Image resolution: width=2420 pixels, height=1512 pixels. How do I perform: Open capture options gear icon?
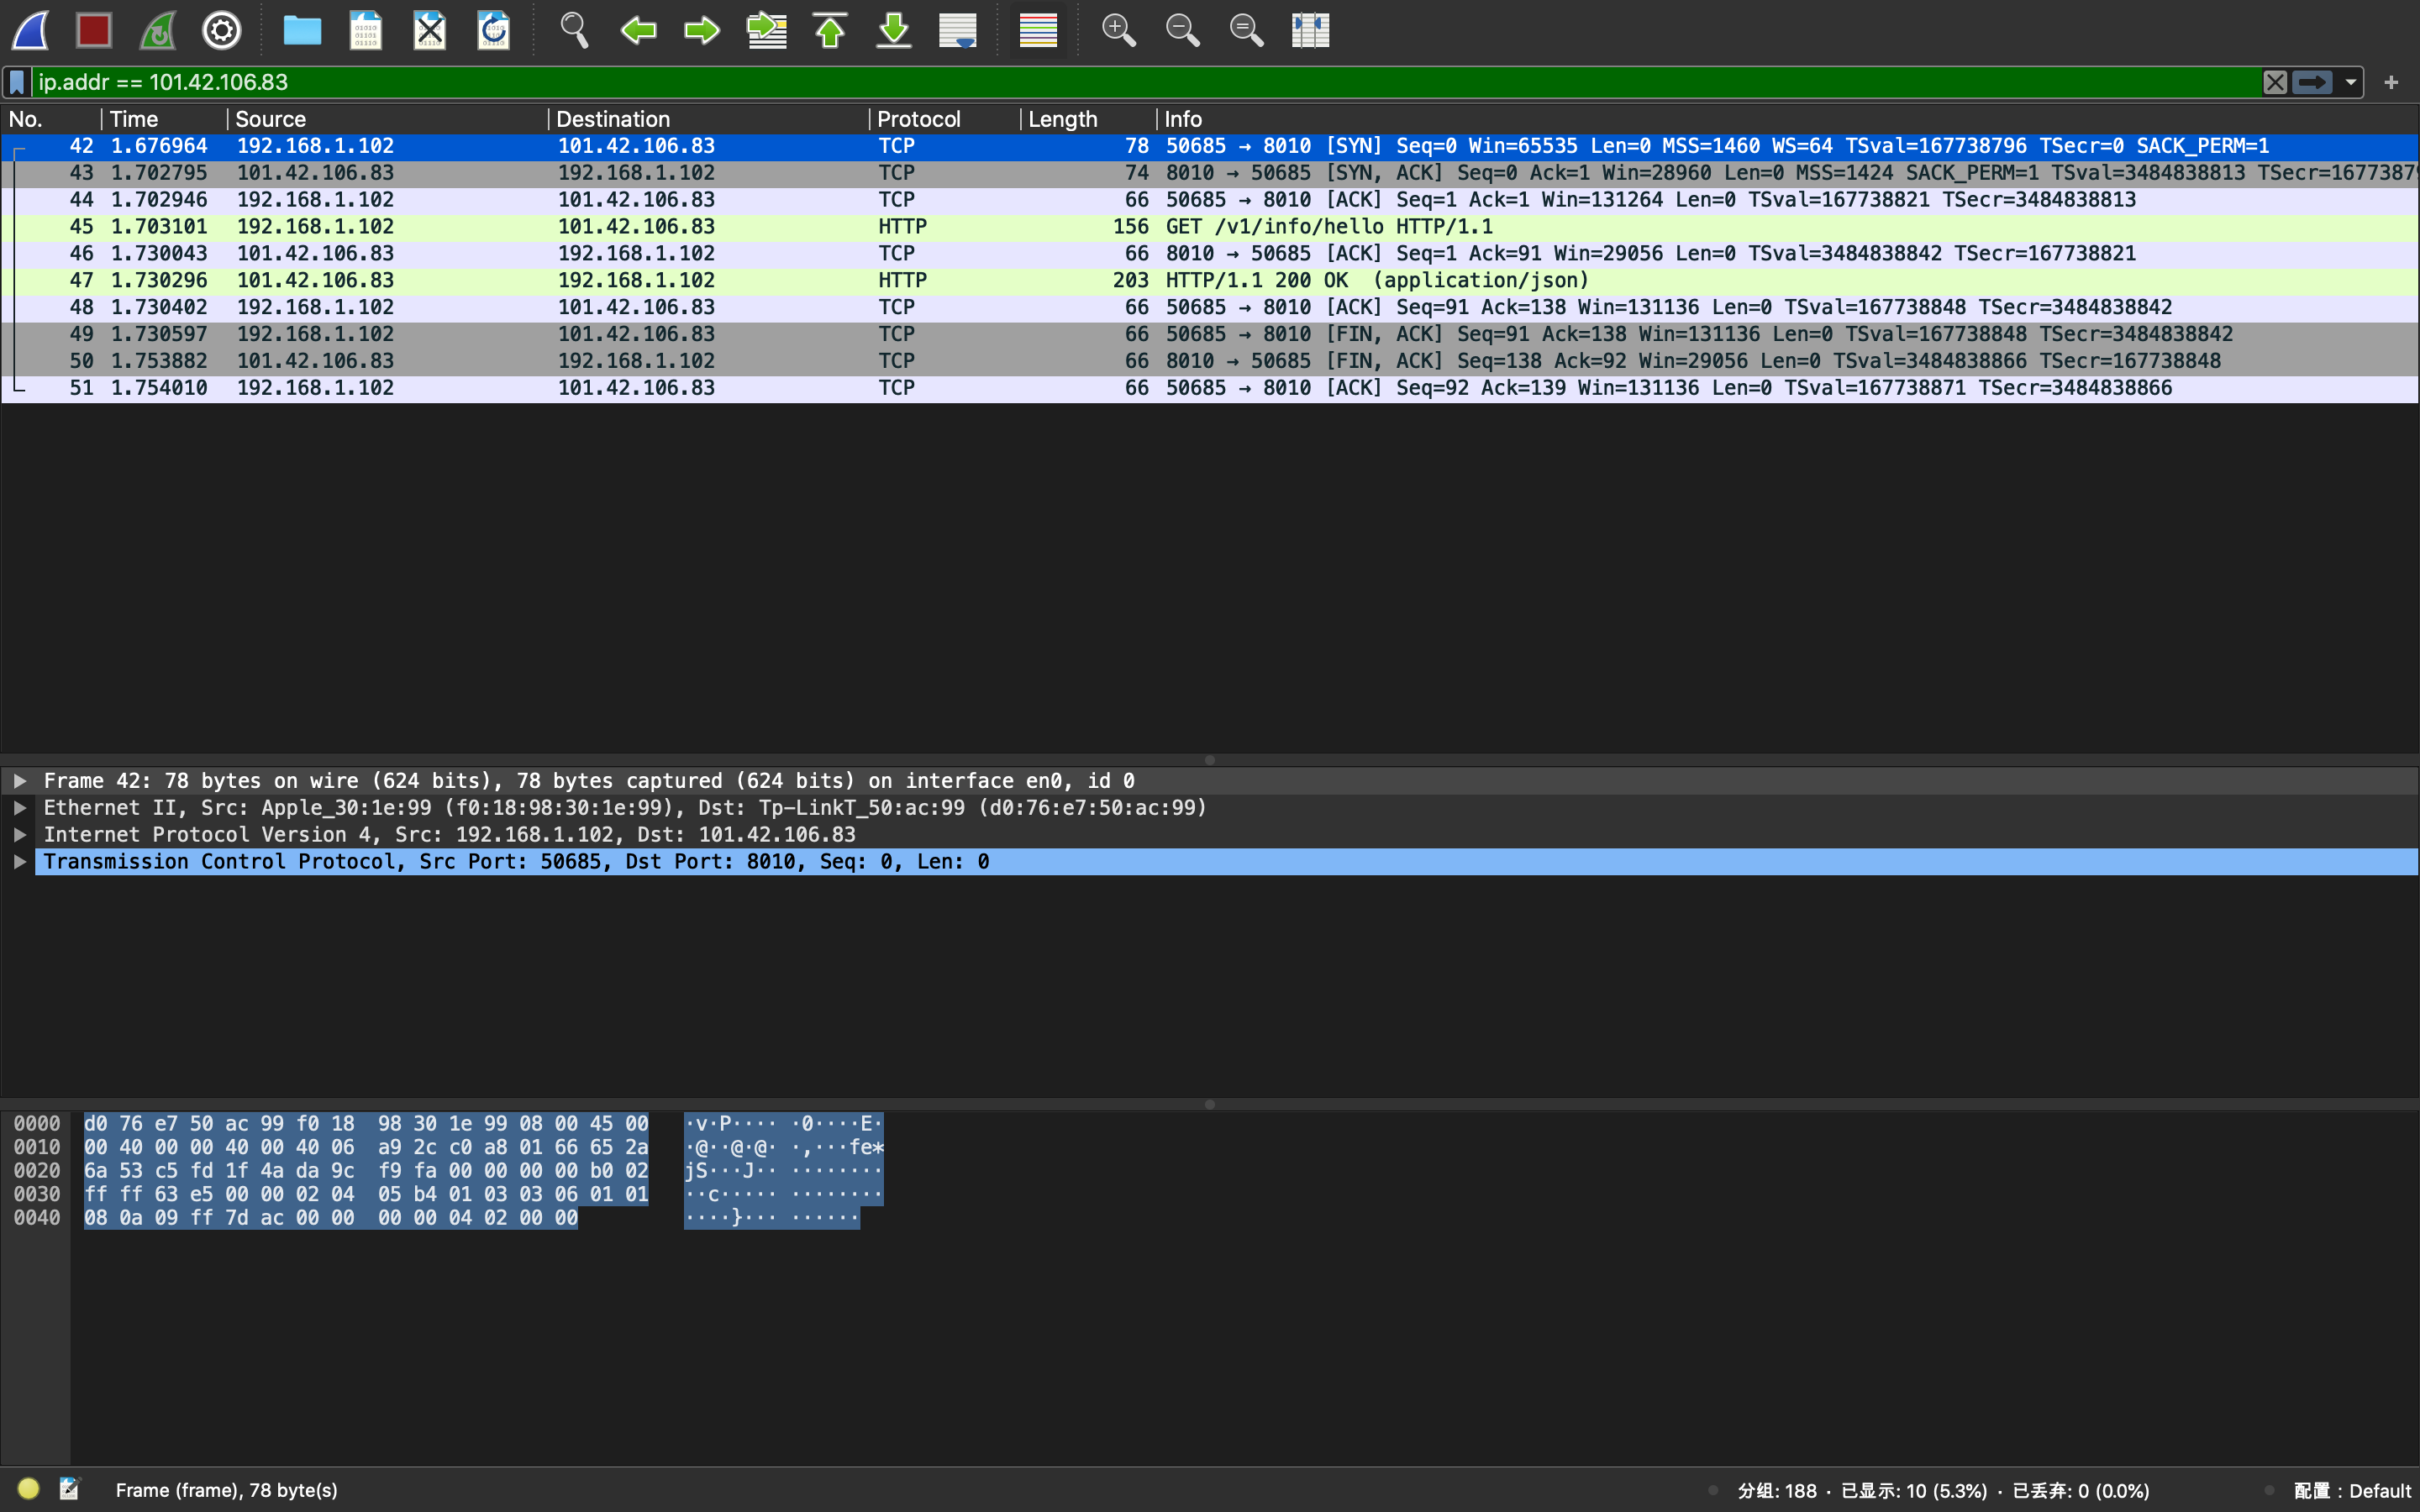tap(222, 30)
